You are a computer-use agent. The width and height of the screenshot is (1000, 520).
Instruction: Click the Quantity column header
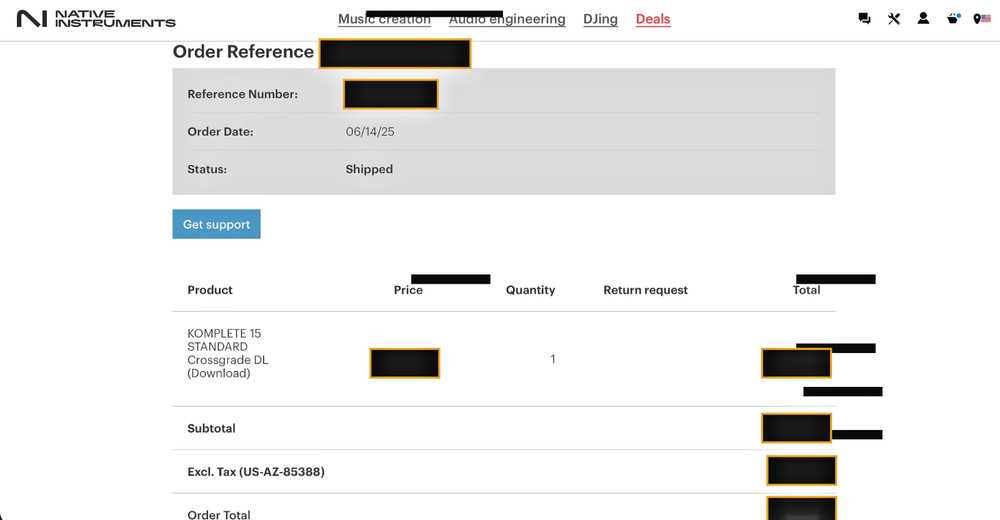pyautogui.click(x=530, y=290)
